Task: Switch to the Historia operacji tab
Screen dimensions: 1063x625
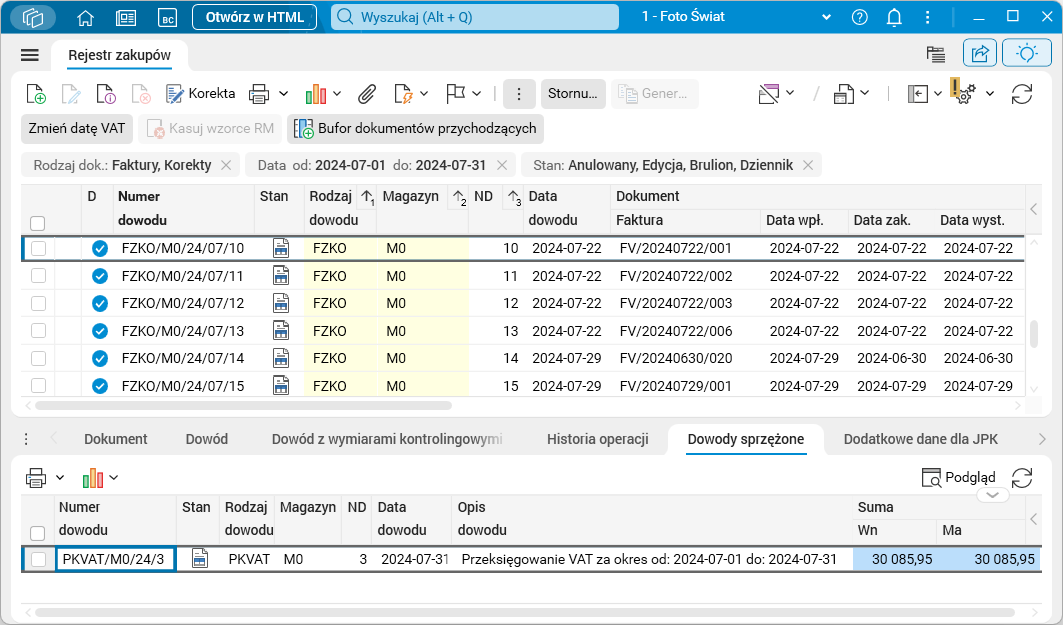Action: 597,439
